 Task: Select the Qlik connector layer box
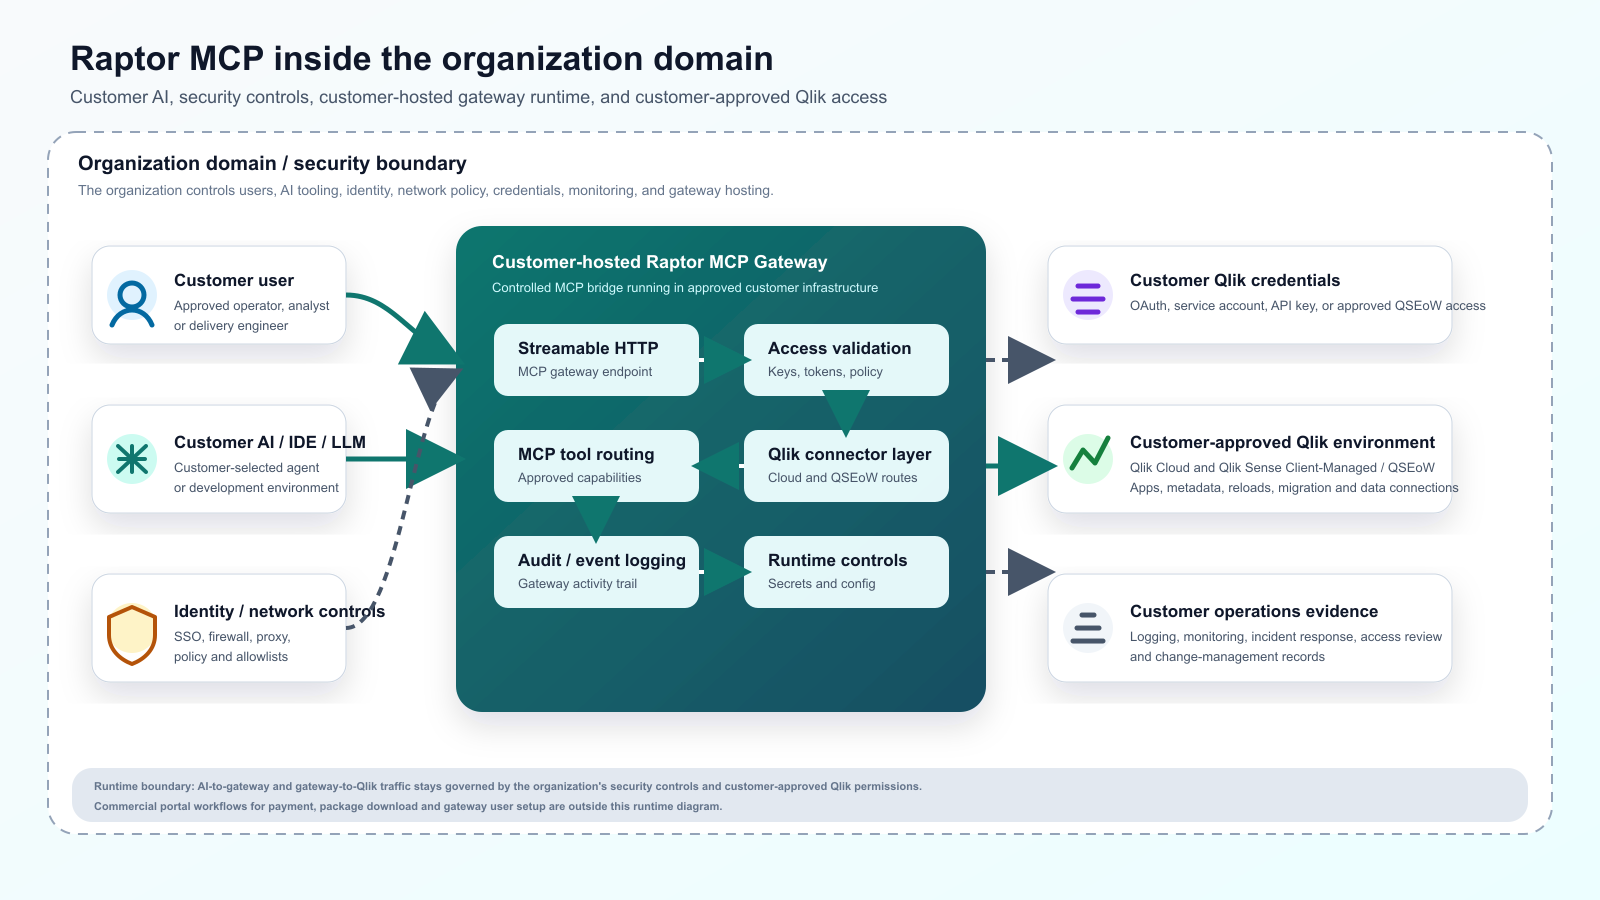pyautogui.click(x=846, y=466)
